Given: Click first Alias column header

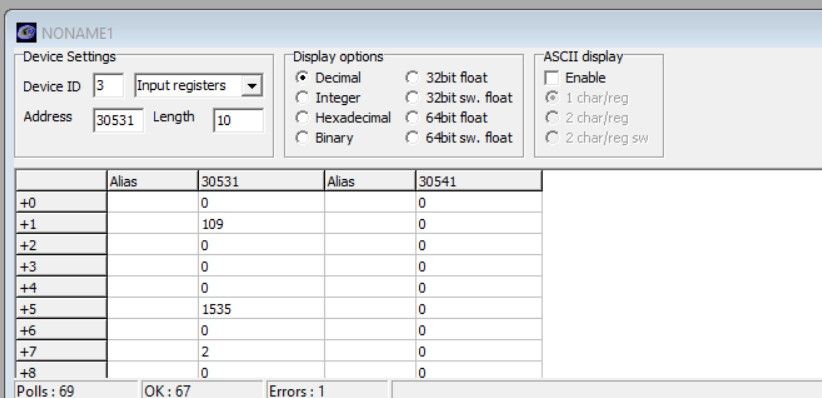Looking at the screenshot, I should tap(153, 181).
